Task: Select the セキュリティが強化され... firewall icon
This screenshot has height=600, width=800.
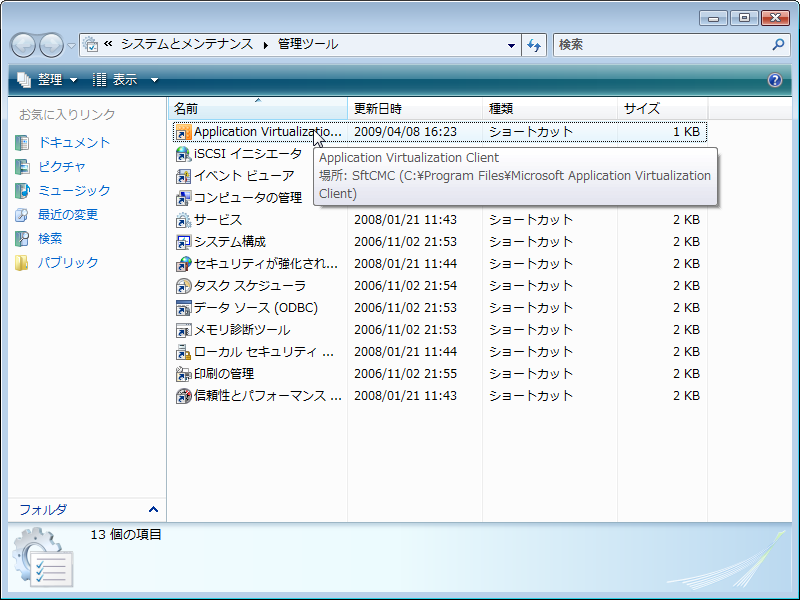Action: coord(183,264)
